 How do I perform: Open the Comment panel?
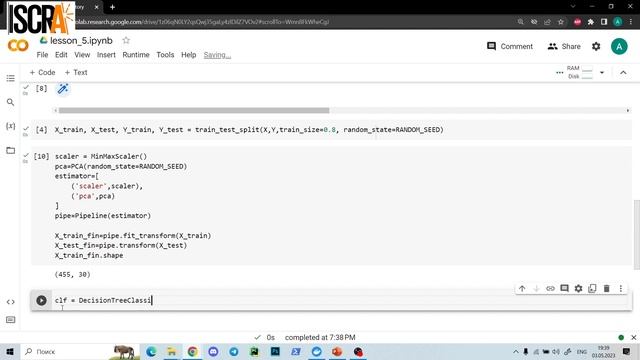point(510,47)
